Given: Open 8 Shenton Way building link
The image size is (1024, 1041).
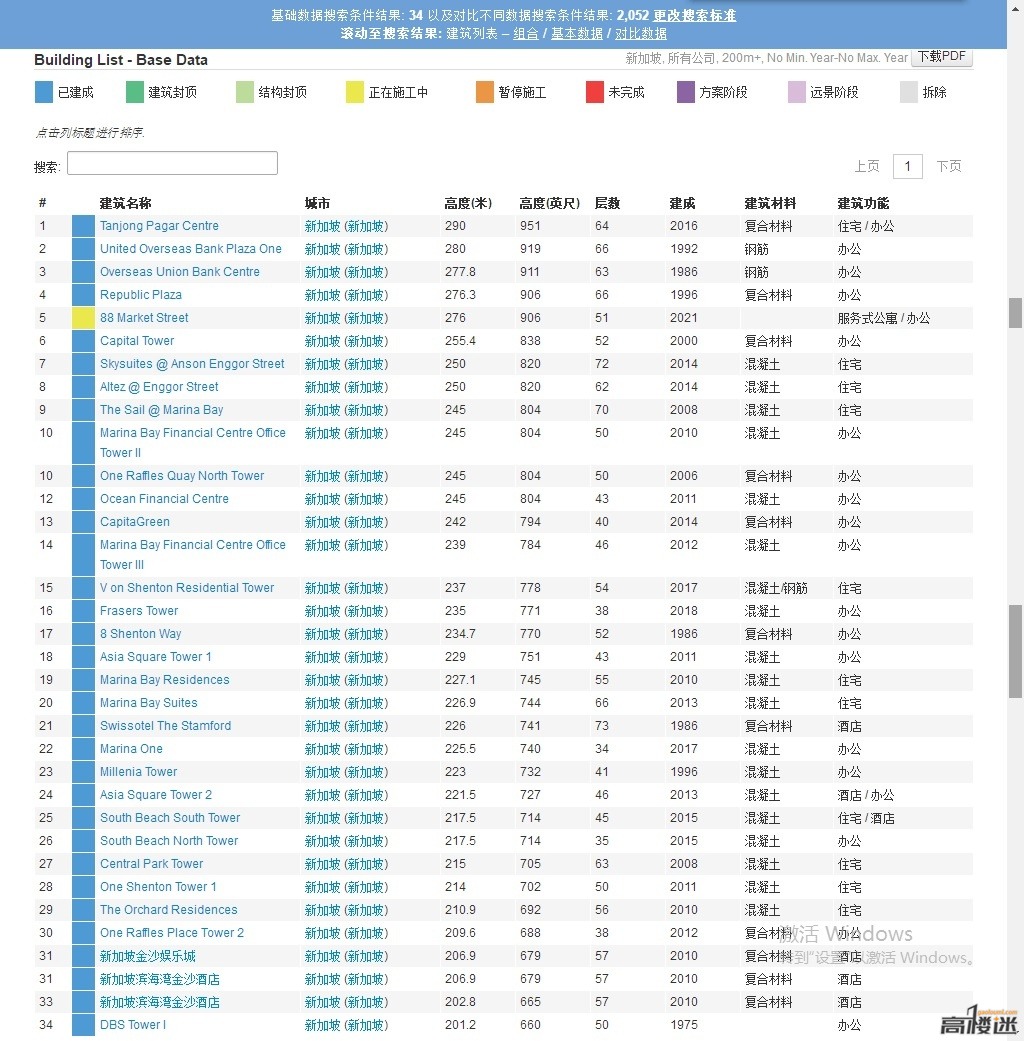Looking at the screenshot, I should coord(140,634).
